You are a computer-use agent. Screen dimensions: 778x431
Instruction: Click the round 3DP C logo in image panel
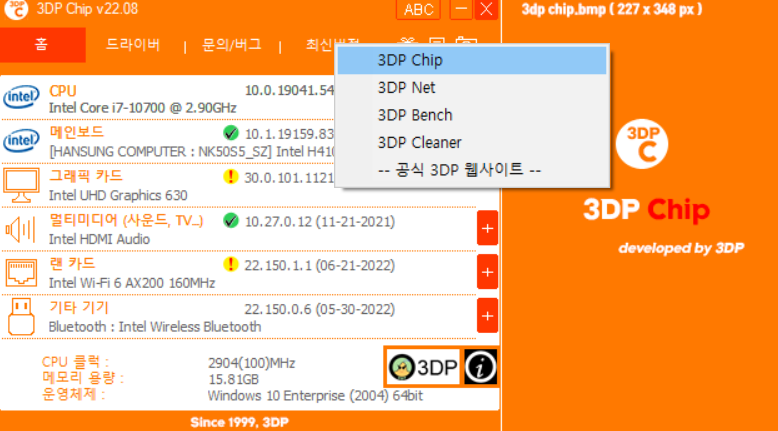[642, 144]
